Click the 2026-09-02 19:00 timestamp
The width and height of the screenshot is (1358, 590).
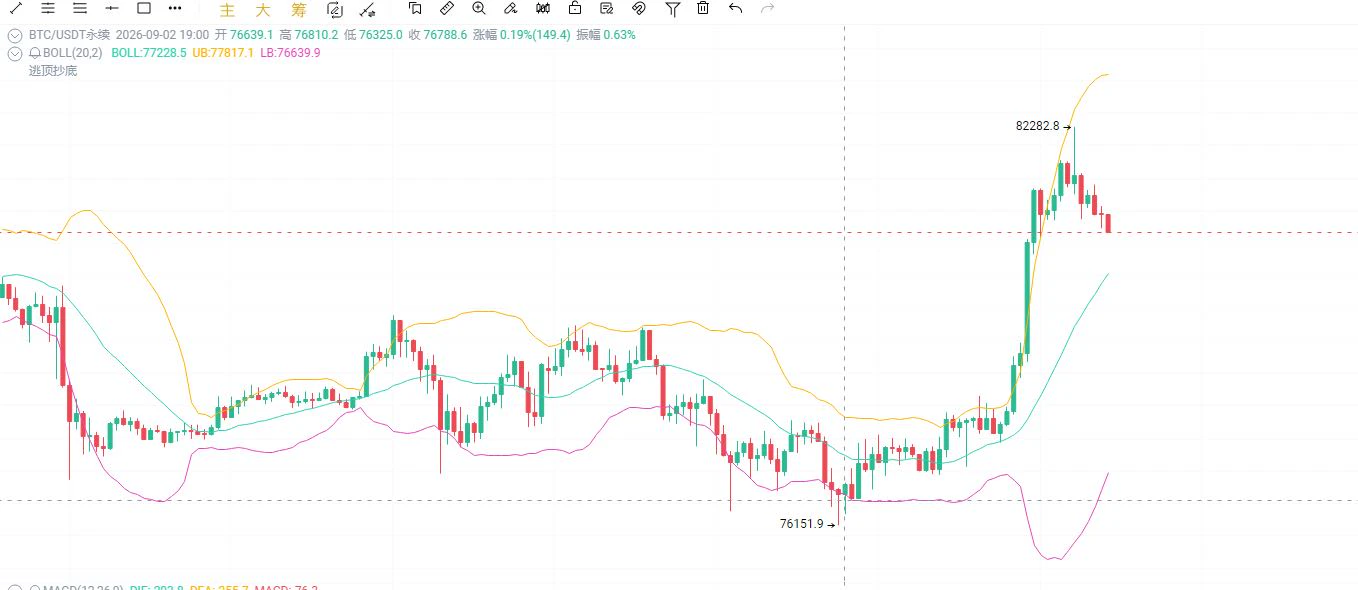[161, 35]
